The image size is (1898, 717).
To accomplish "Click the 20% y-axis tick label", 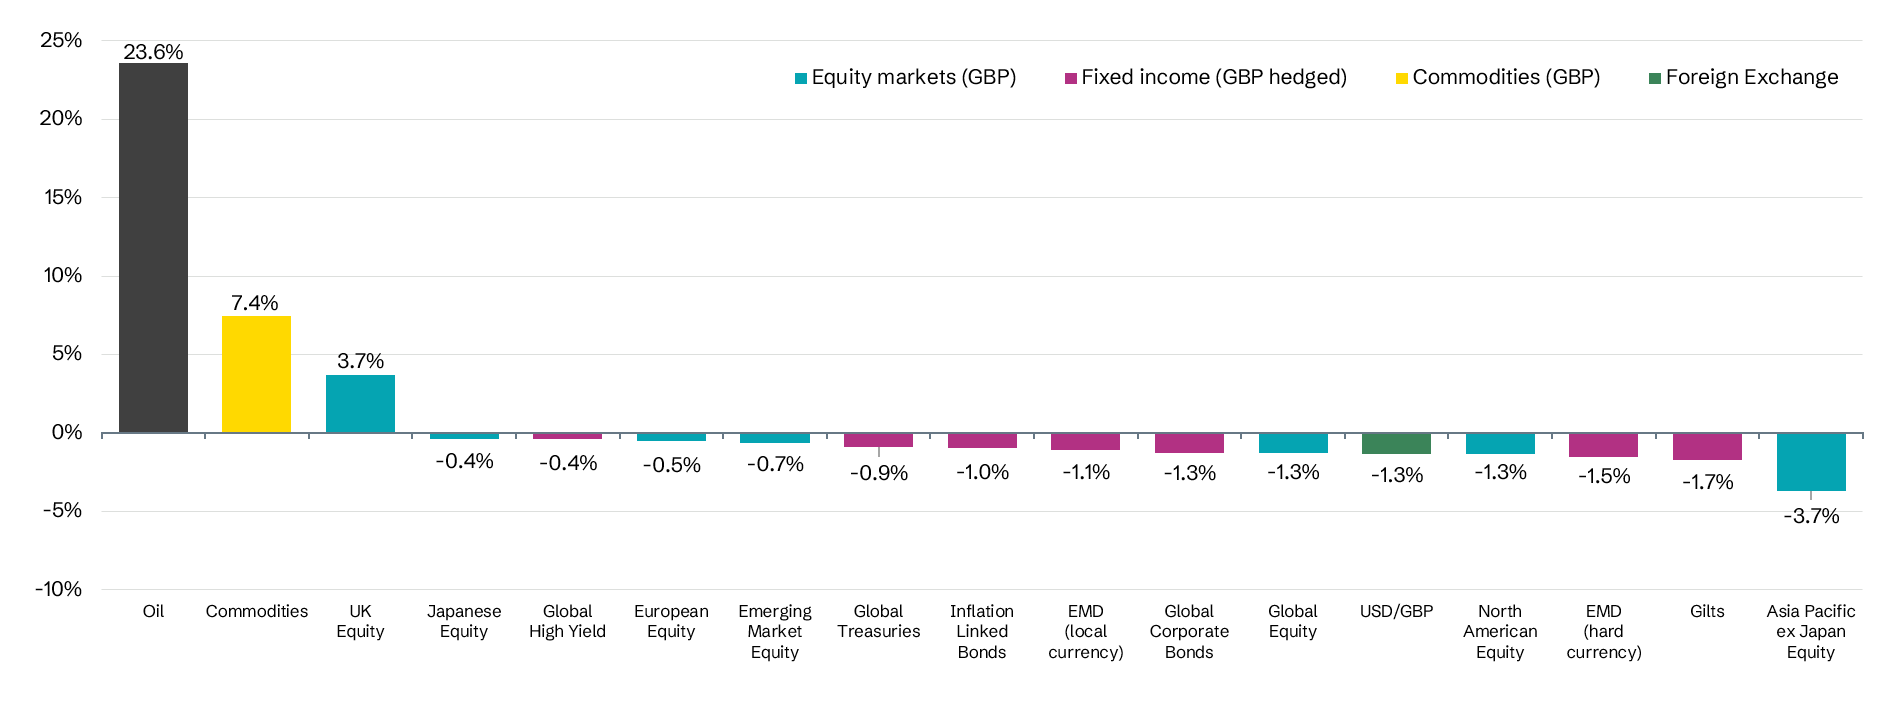I will pyautogui.click(x=61, y=118).
